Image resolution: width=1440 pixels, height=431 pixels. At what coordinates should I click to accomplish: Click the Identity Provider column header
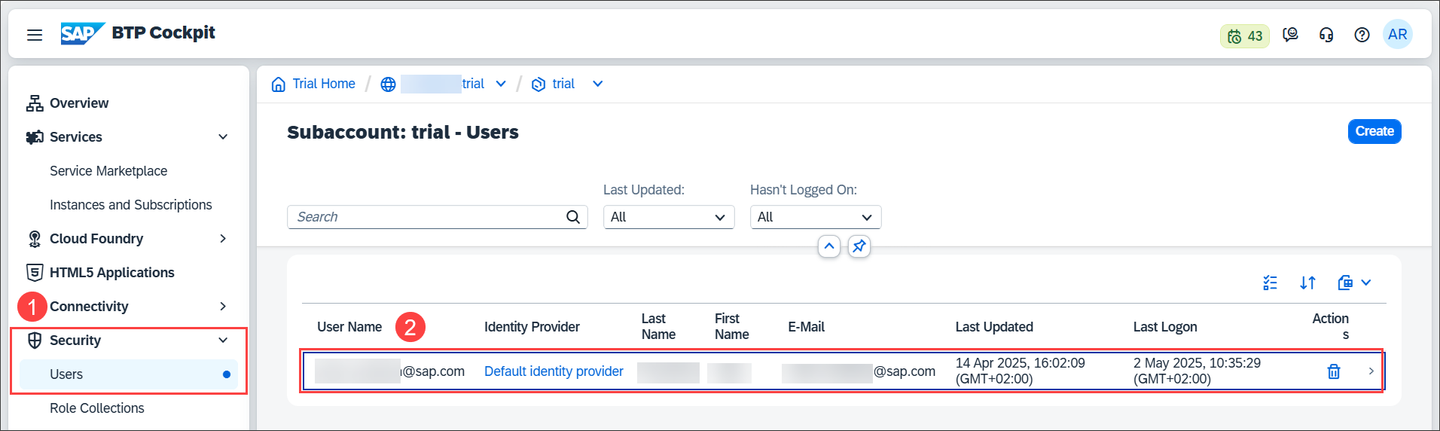tap(532, 327)
